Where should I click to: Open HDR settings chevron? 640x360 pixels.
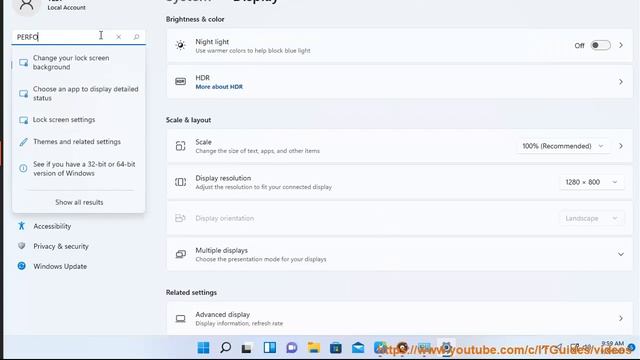[621, 82]
